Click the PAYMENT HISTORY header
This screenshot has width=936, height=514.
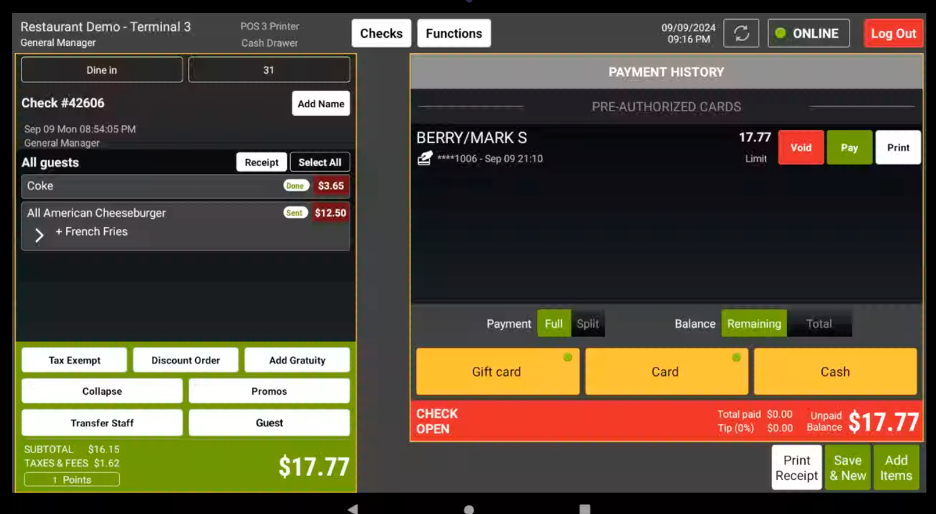click(x=666, y=72)
